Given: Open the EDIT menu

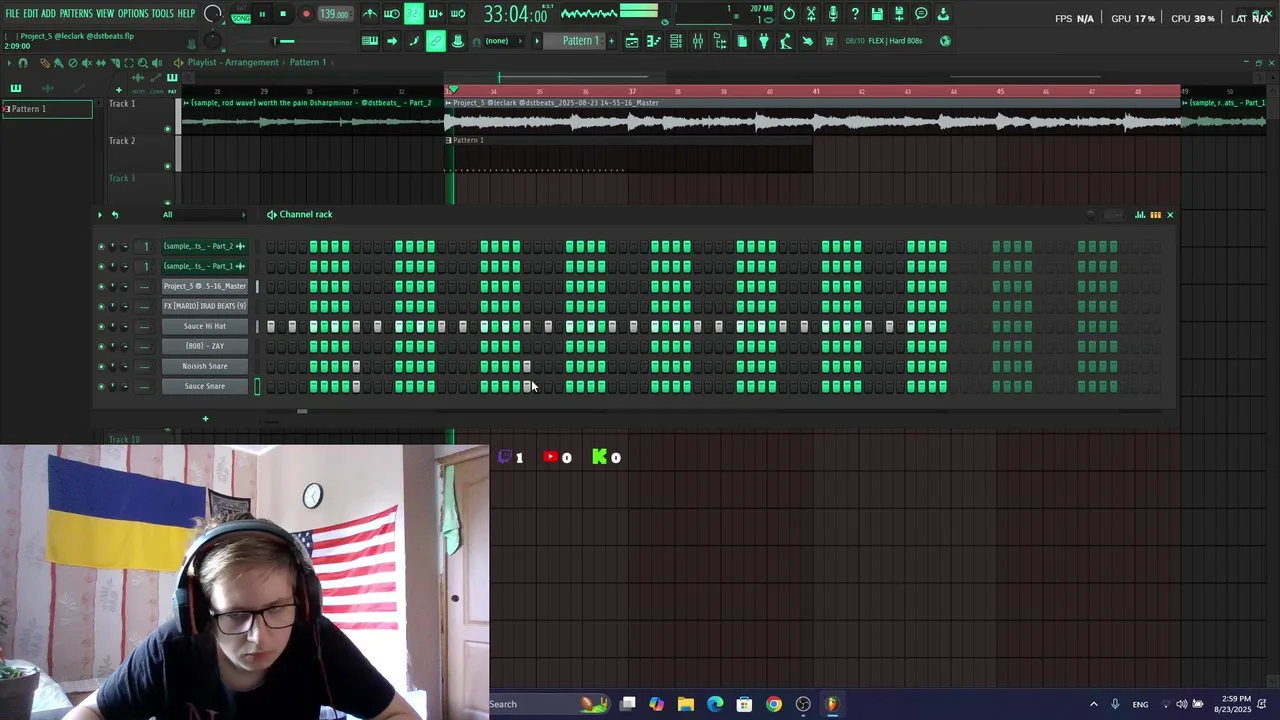Looking at the screenshot, I should (x=31, y=14).
